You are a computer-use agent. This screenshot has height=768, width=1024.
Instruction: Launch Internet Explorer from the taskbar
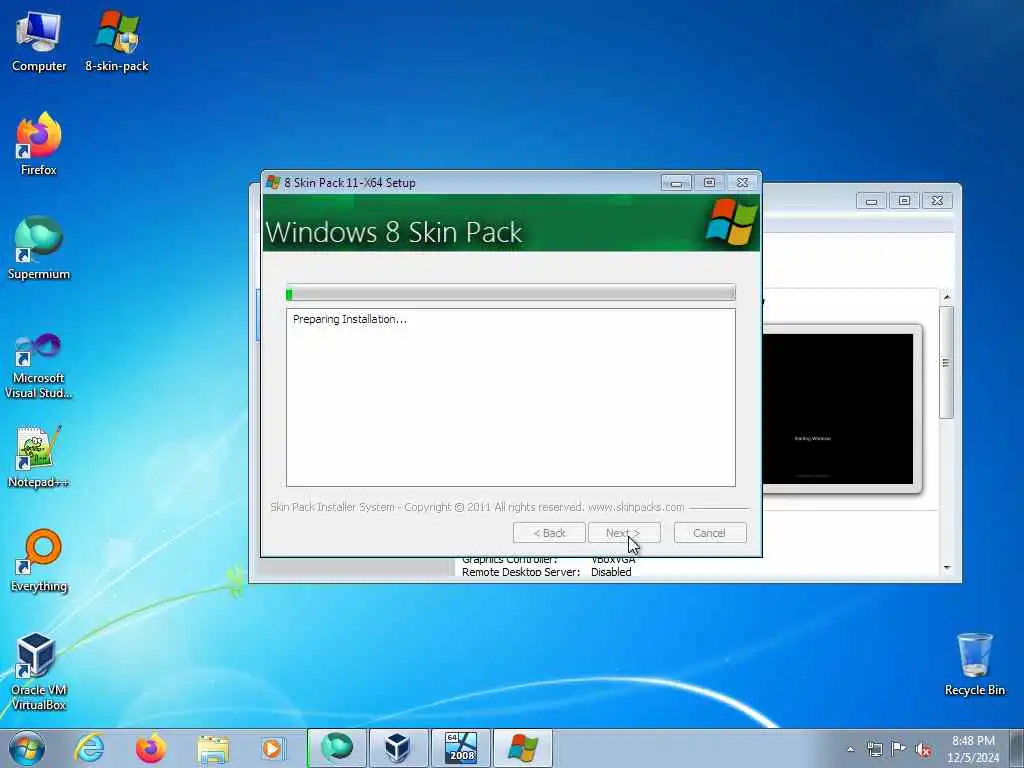click(x=89, y=748)
